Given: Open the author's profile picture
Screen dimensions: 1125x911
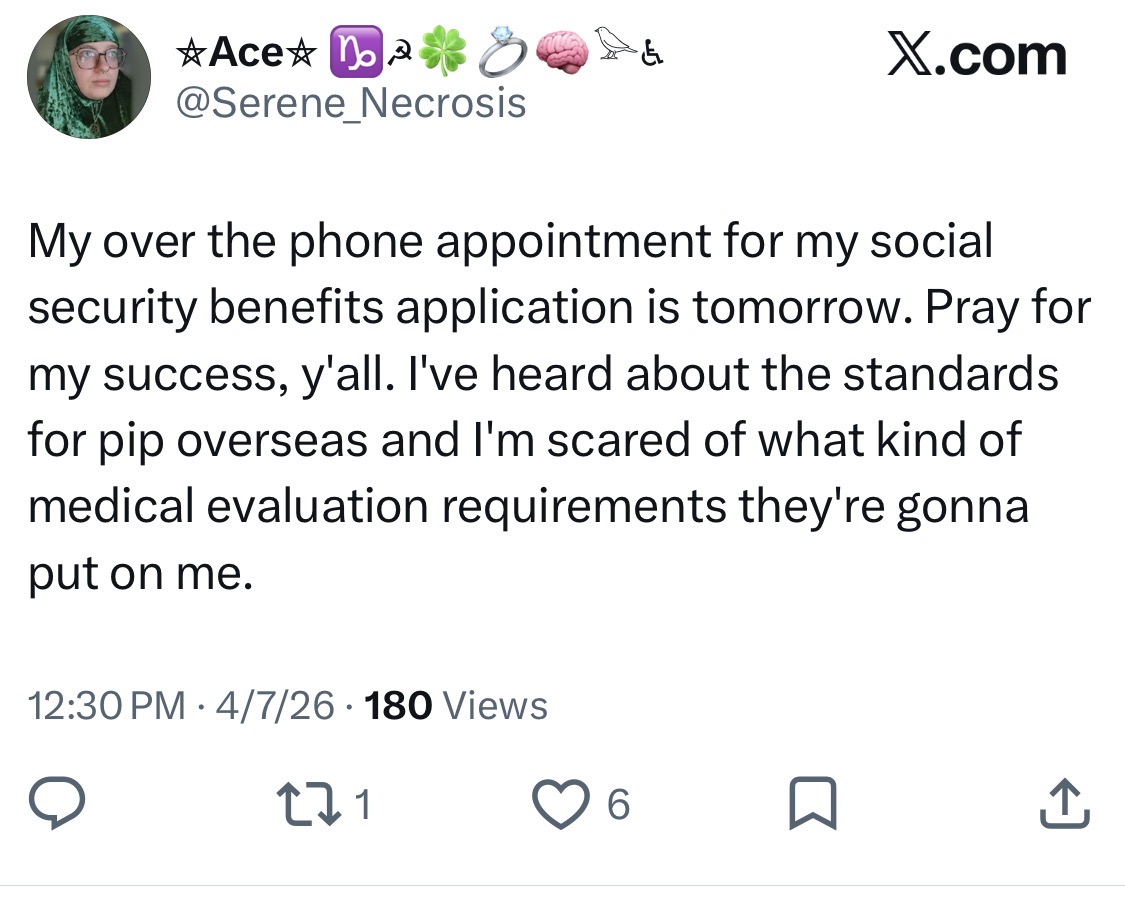Looking at the screenshot, I should pos(89,77).
